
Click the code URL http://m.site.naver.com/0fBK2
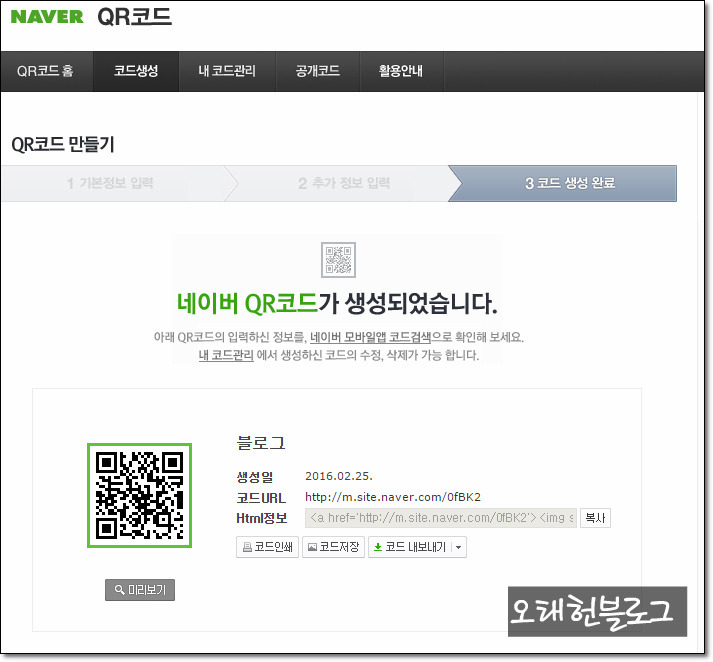point(393,497)
